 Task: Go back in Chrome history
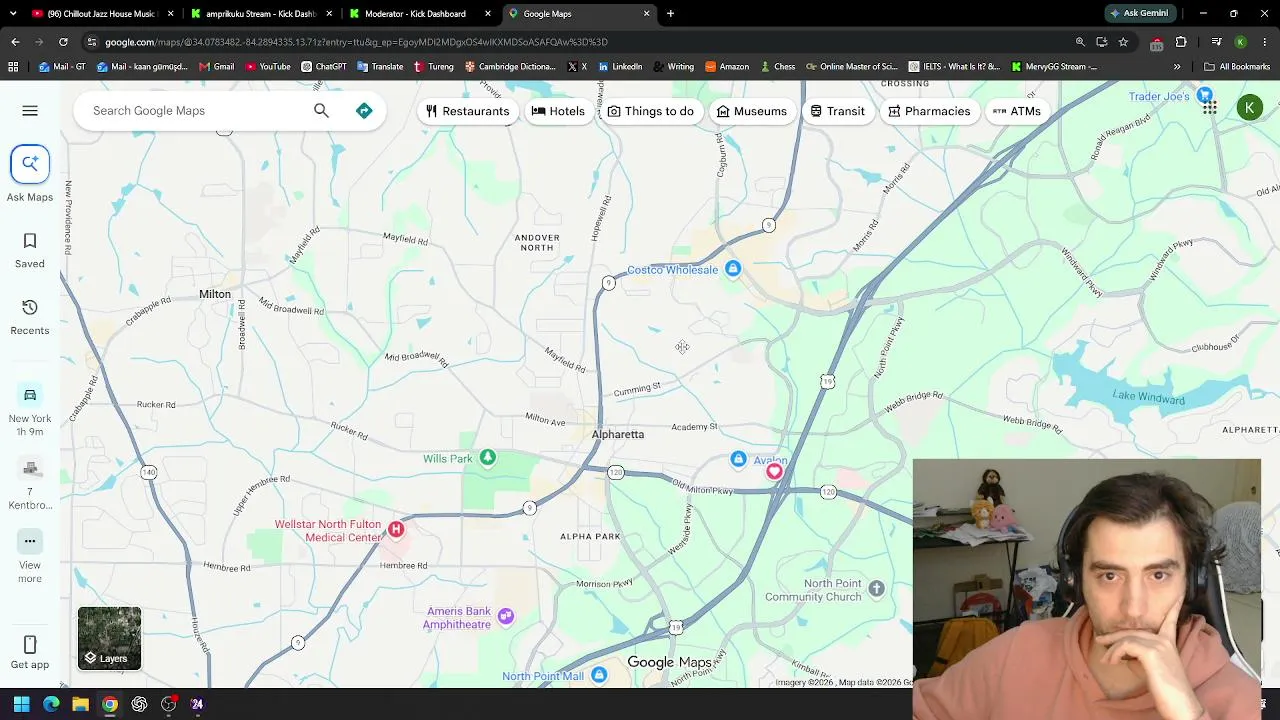tap(15, 42)
